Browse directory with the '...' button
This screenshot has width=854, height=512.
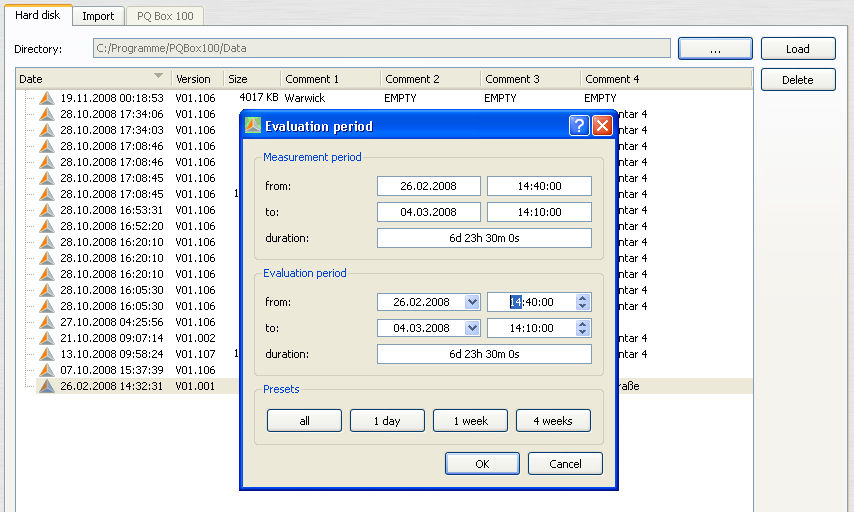click(x=715, y=48)
